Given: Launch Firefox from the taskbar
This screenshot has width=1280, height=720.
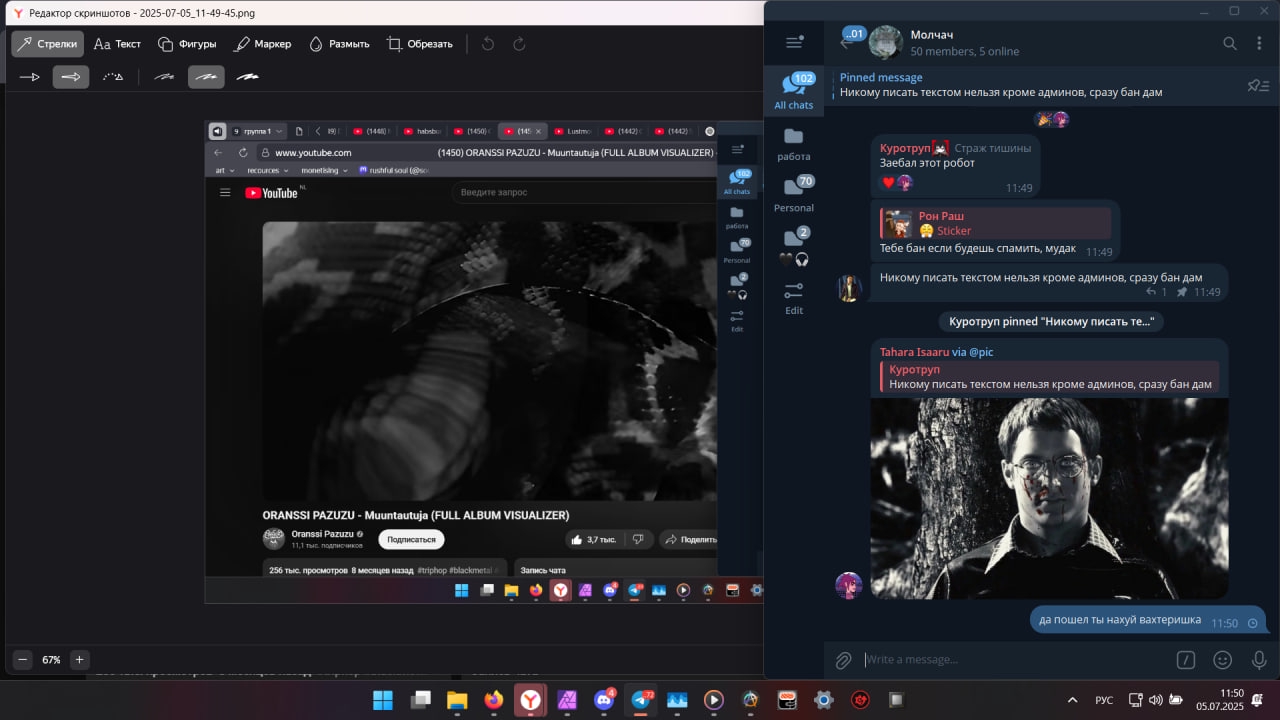Looking at the screenshot, I should point(493,700).
